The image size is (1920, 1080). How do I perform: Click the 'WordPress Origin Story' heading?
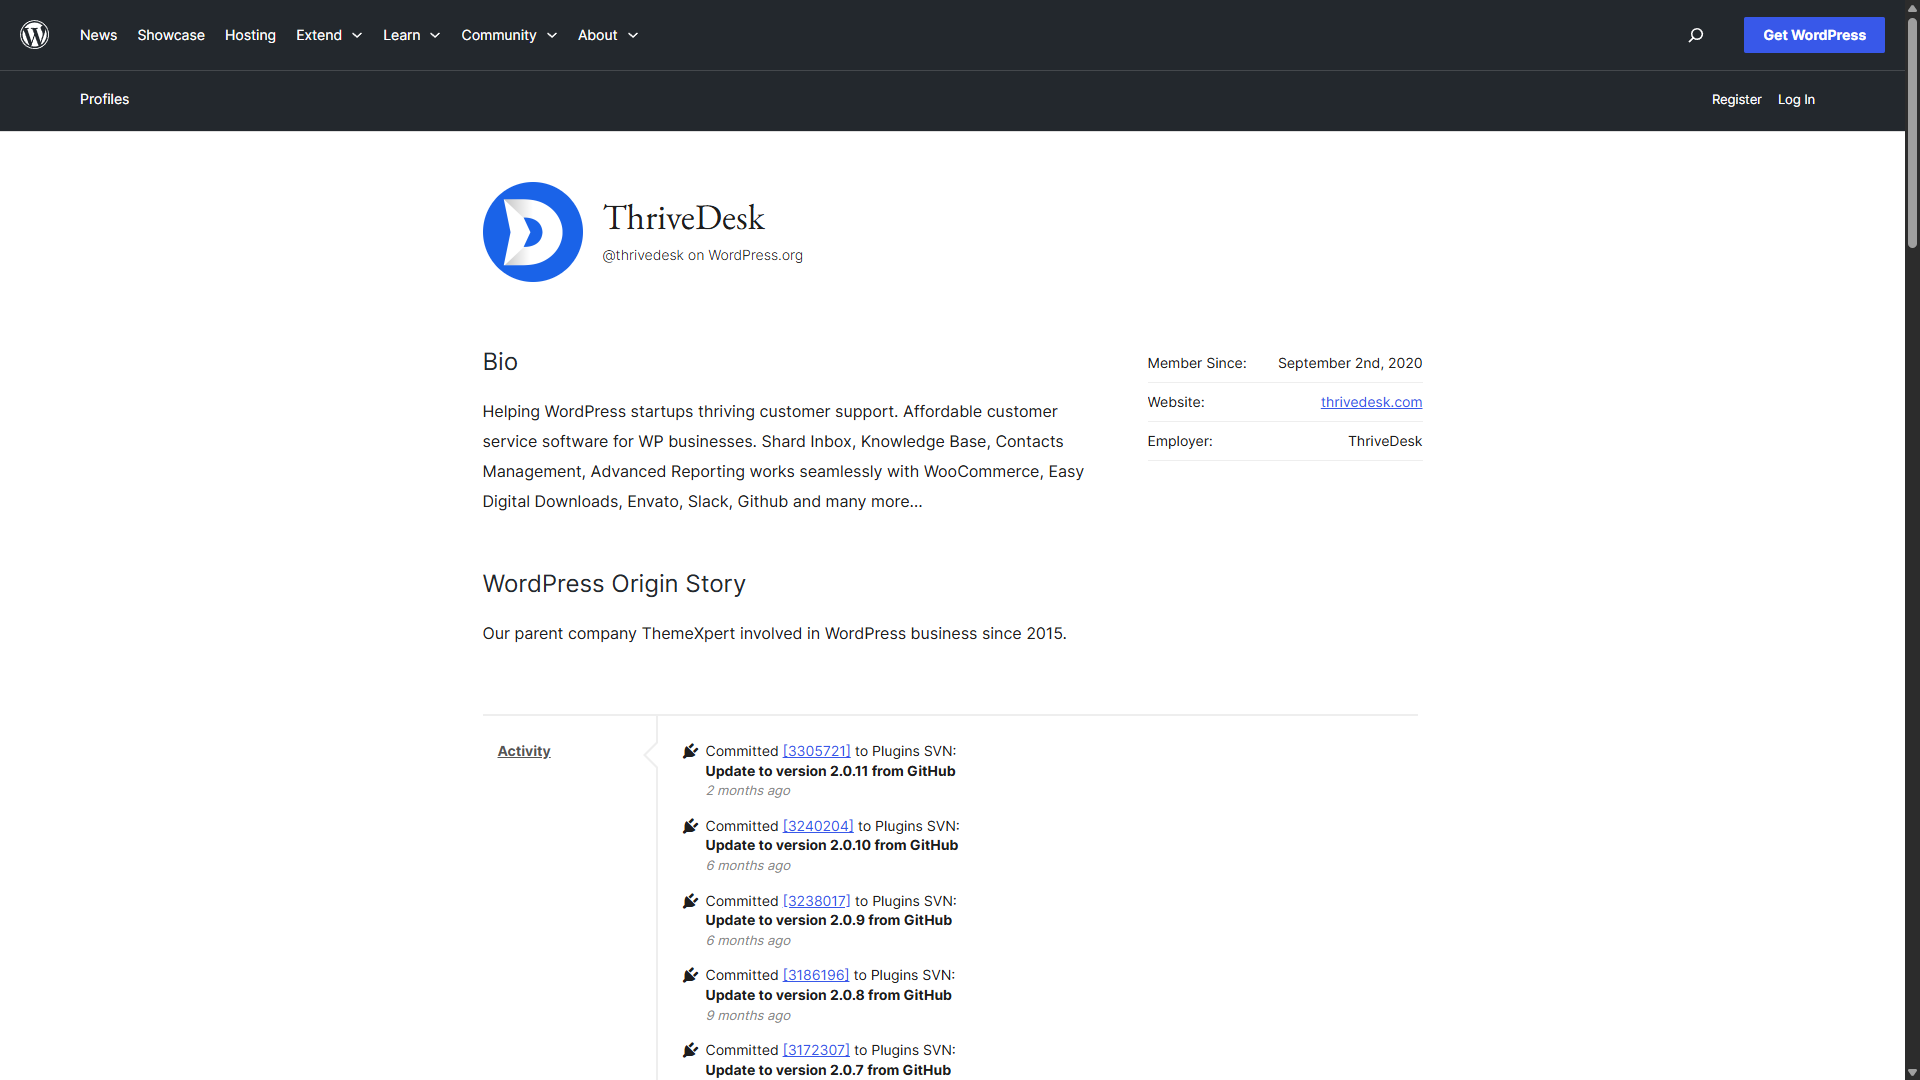click(x=614, y=584)
